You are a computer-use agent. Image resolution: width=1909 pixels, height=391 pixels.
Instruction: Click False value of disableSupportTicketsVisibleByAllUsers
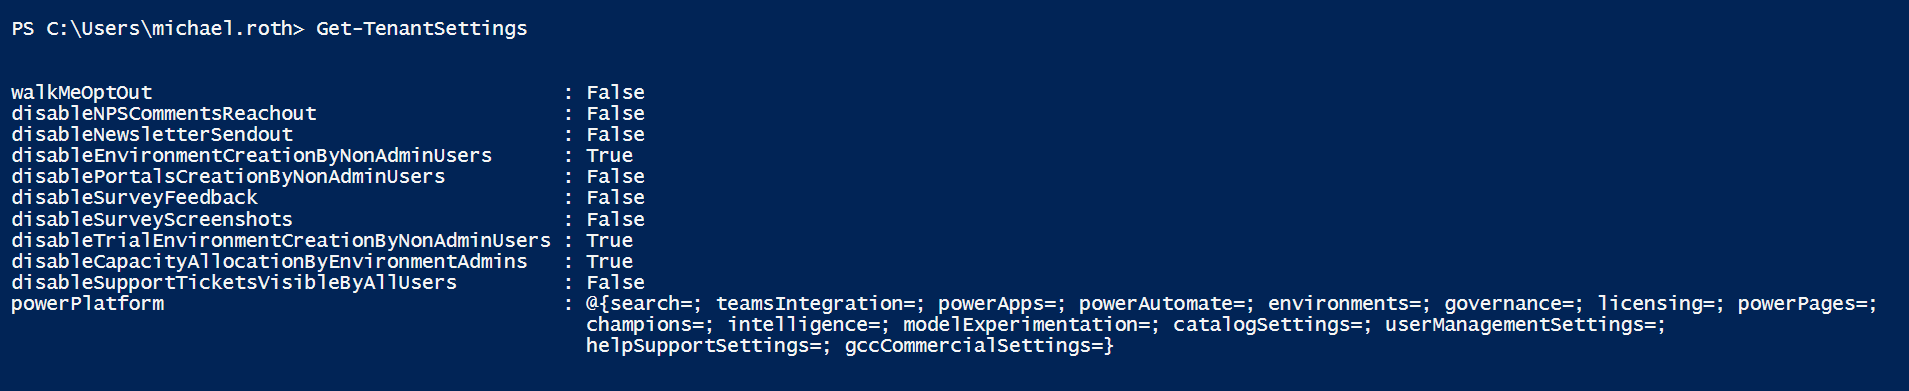tap(615, 283)
